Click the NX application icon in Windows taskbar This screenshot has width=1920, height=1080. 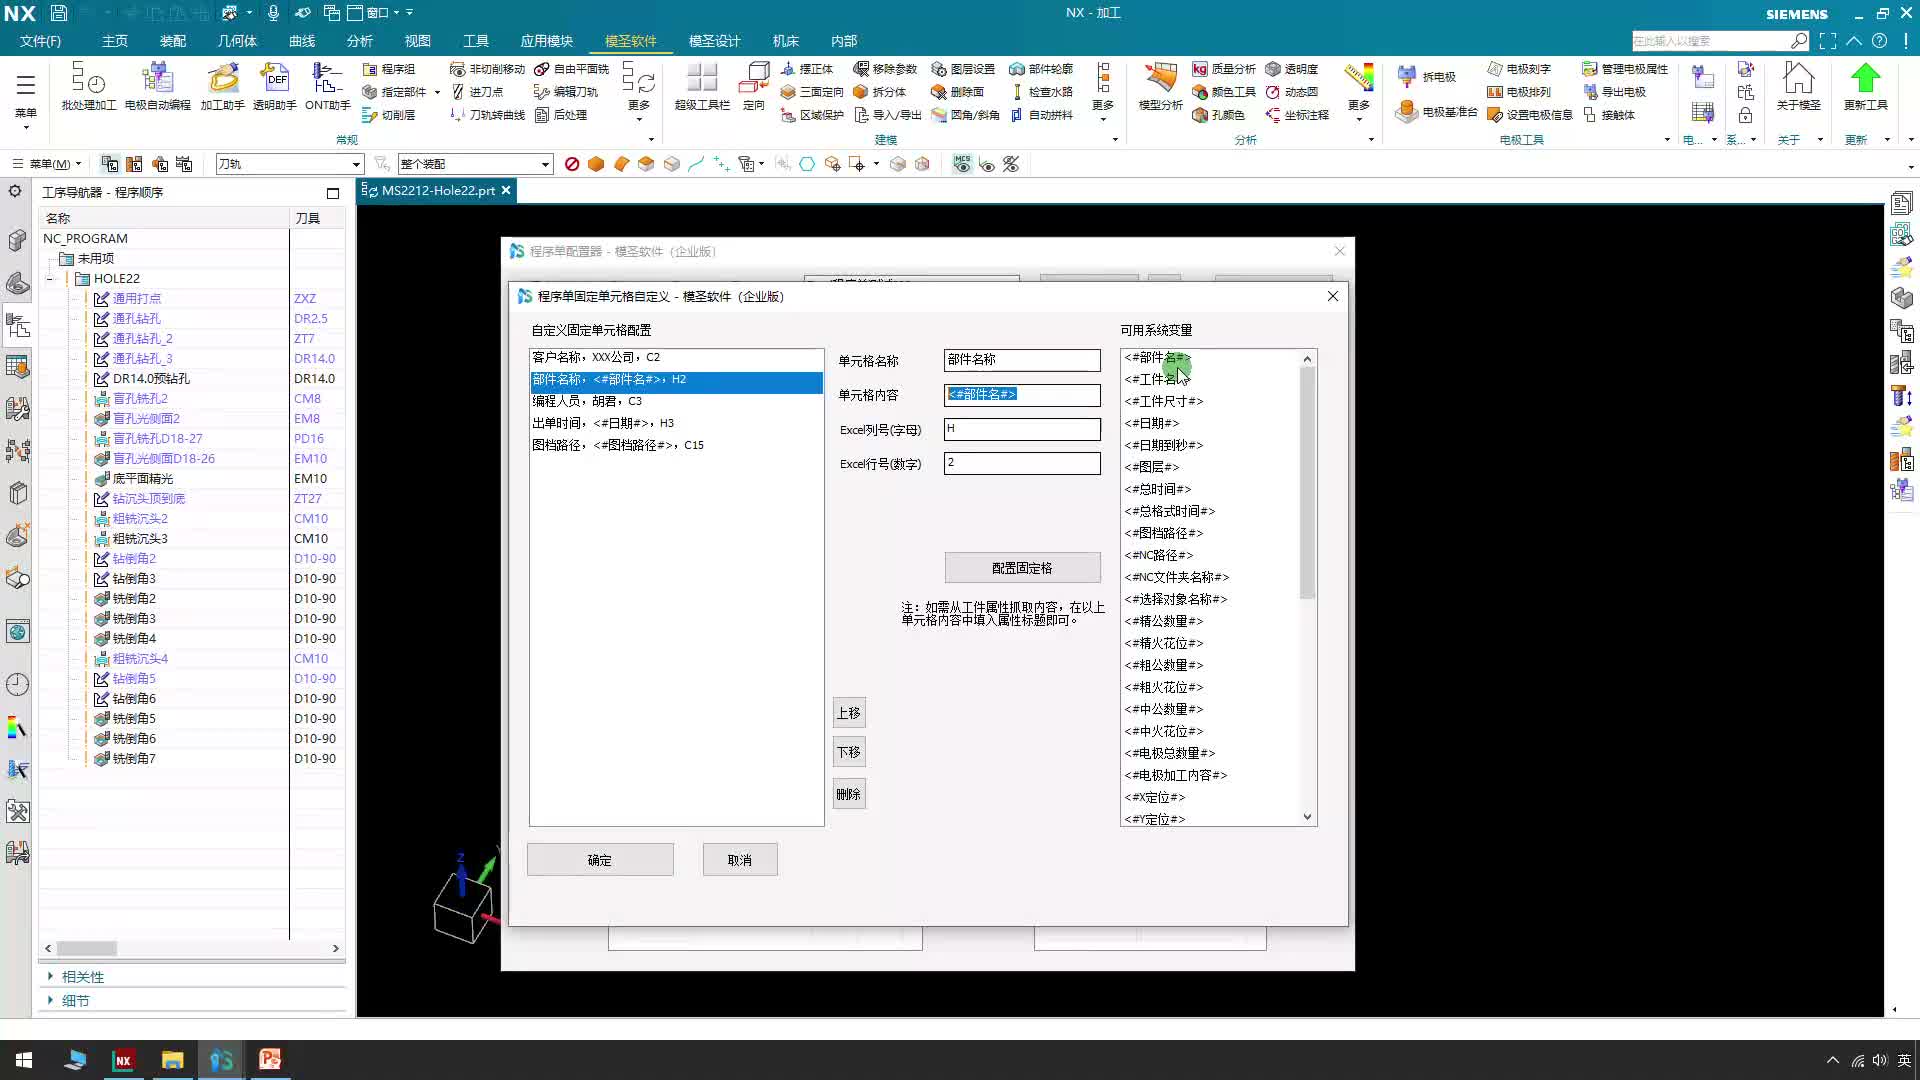(x=123, y=1060)
